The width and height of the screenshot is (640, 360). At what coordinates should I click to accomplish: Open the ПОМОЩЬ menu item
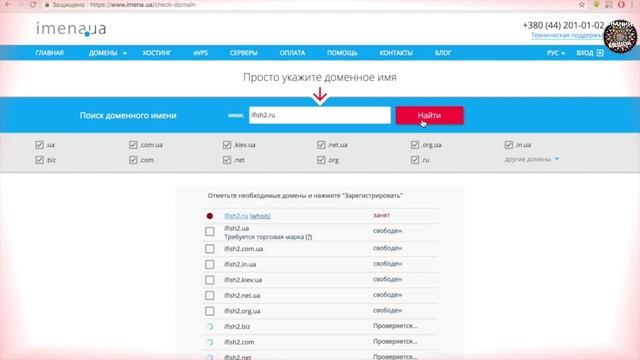(342, 53)
